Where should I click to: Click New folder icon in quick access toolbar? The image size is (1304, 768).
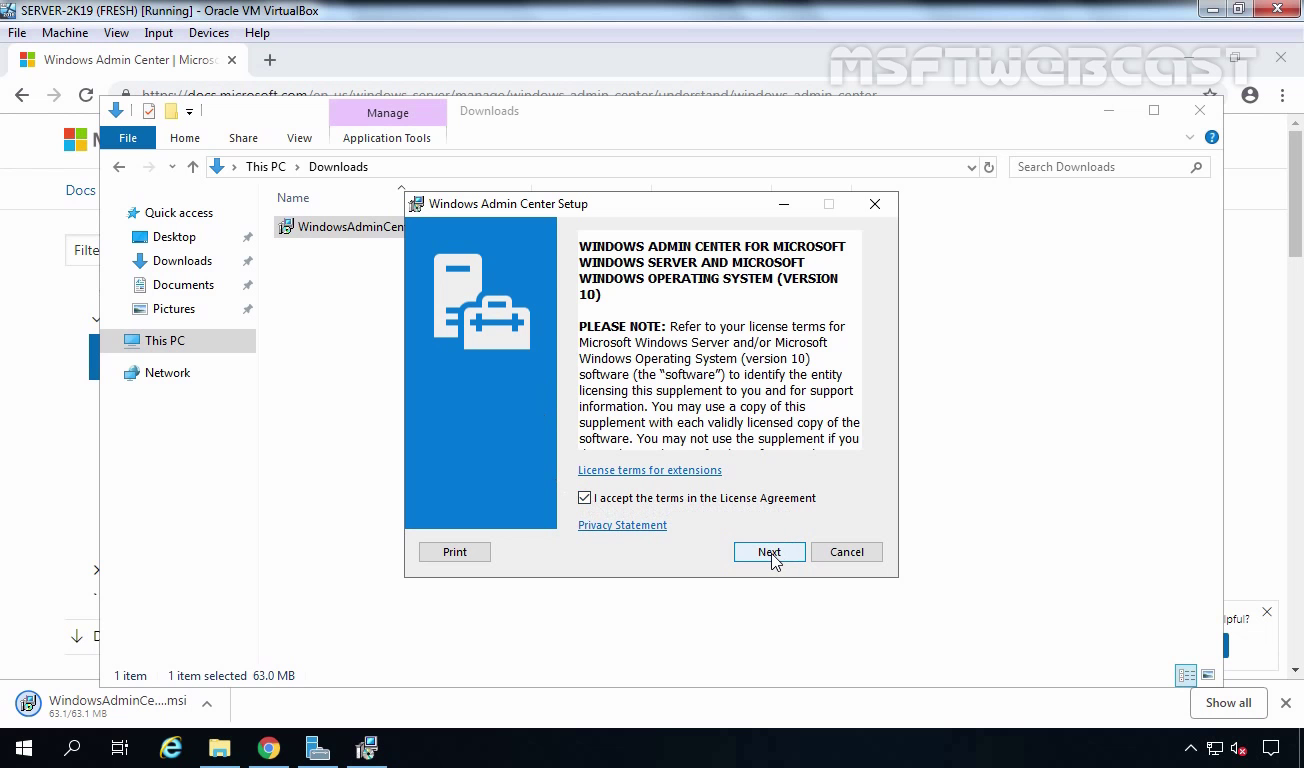click(171, 111)
